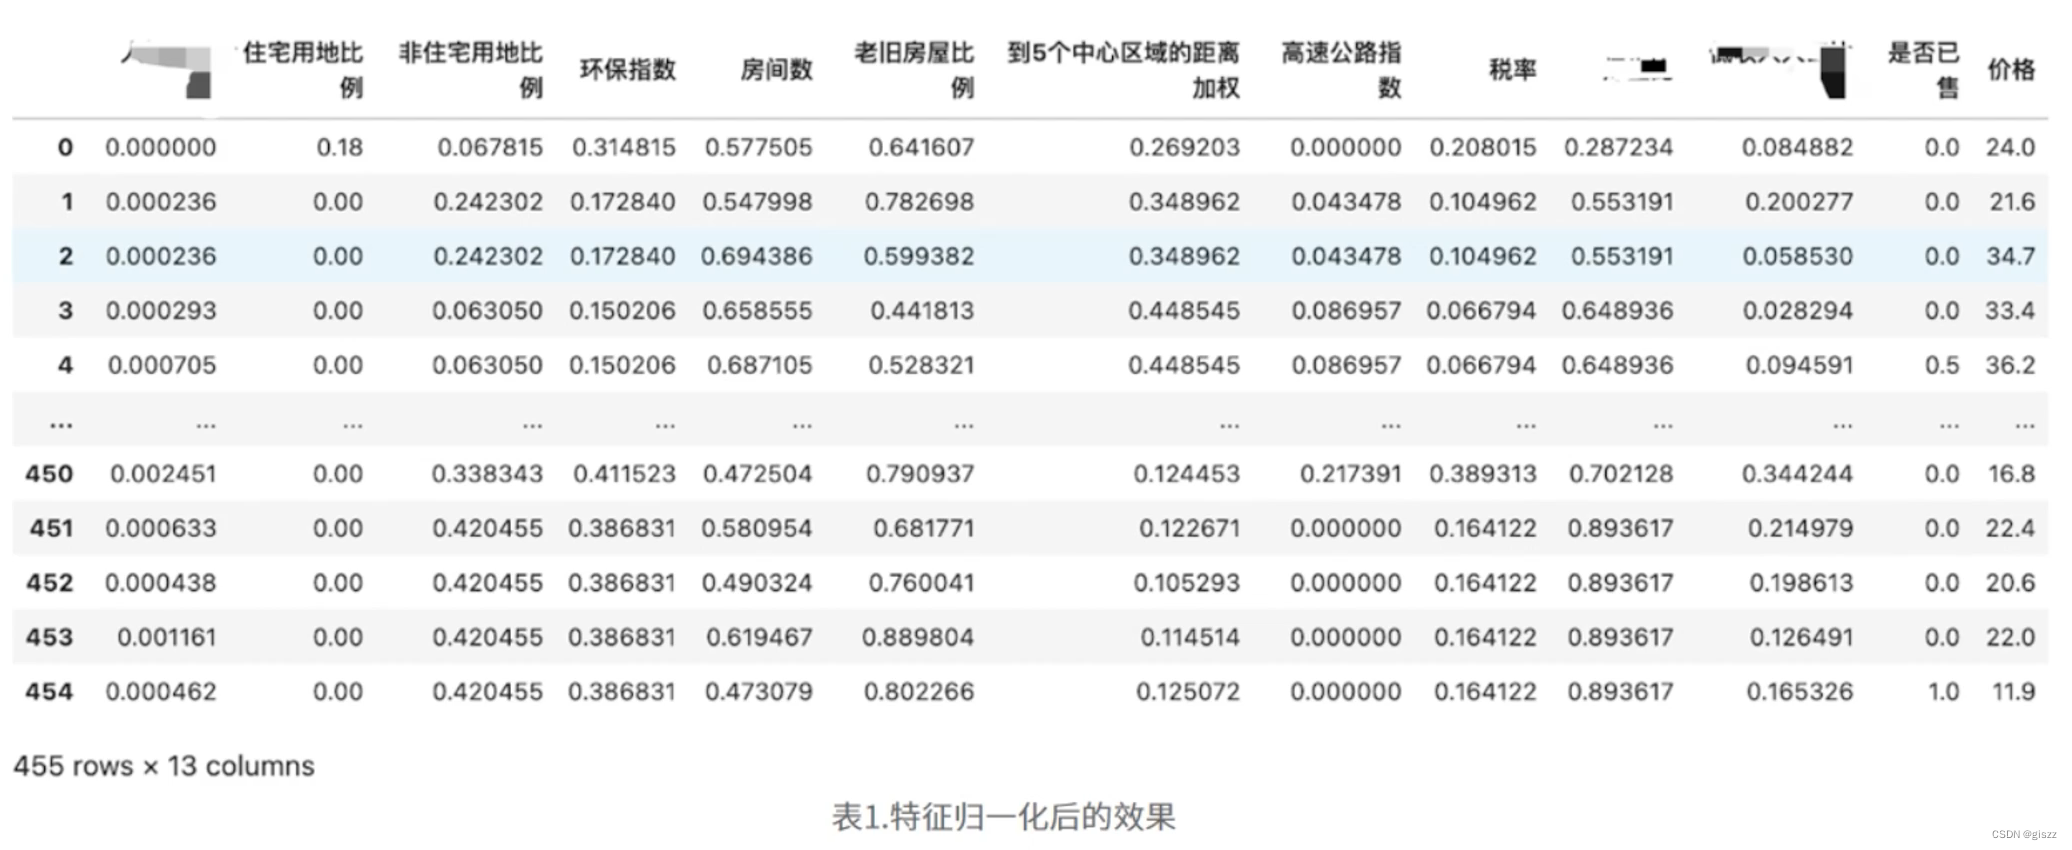Click cell value 0.314815
The width and height of the screenshot is (2072, 850).
(x=624, y=148)
